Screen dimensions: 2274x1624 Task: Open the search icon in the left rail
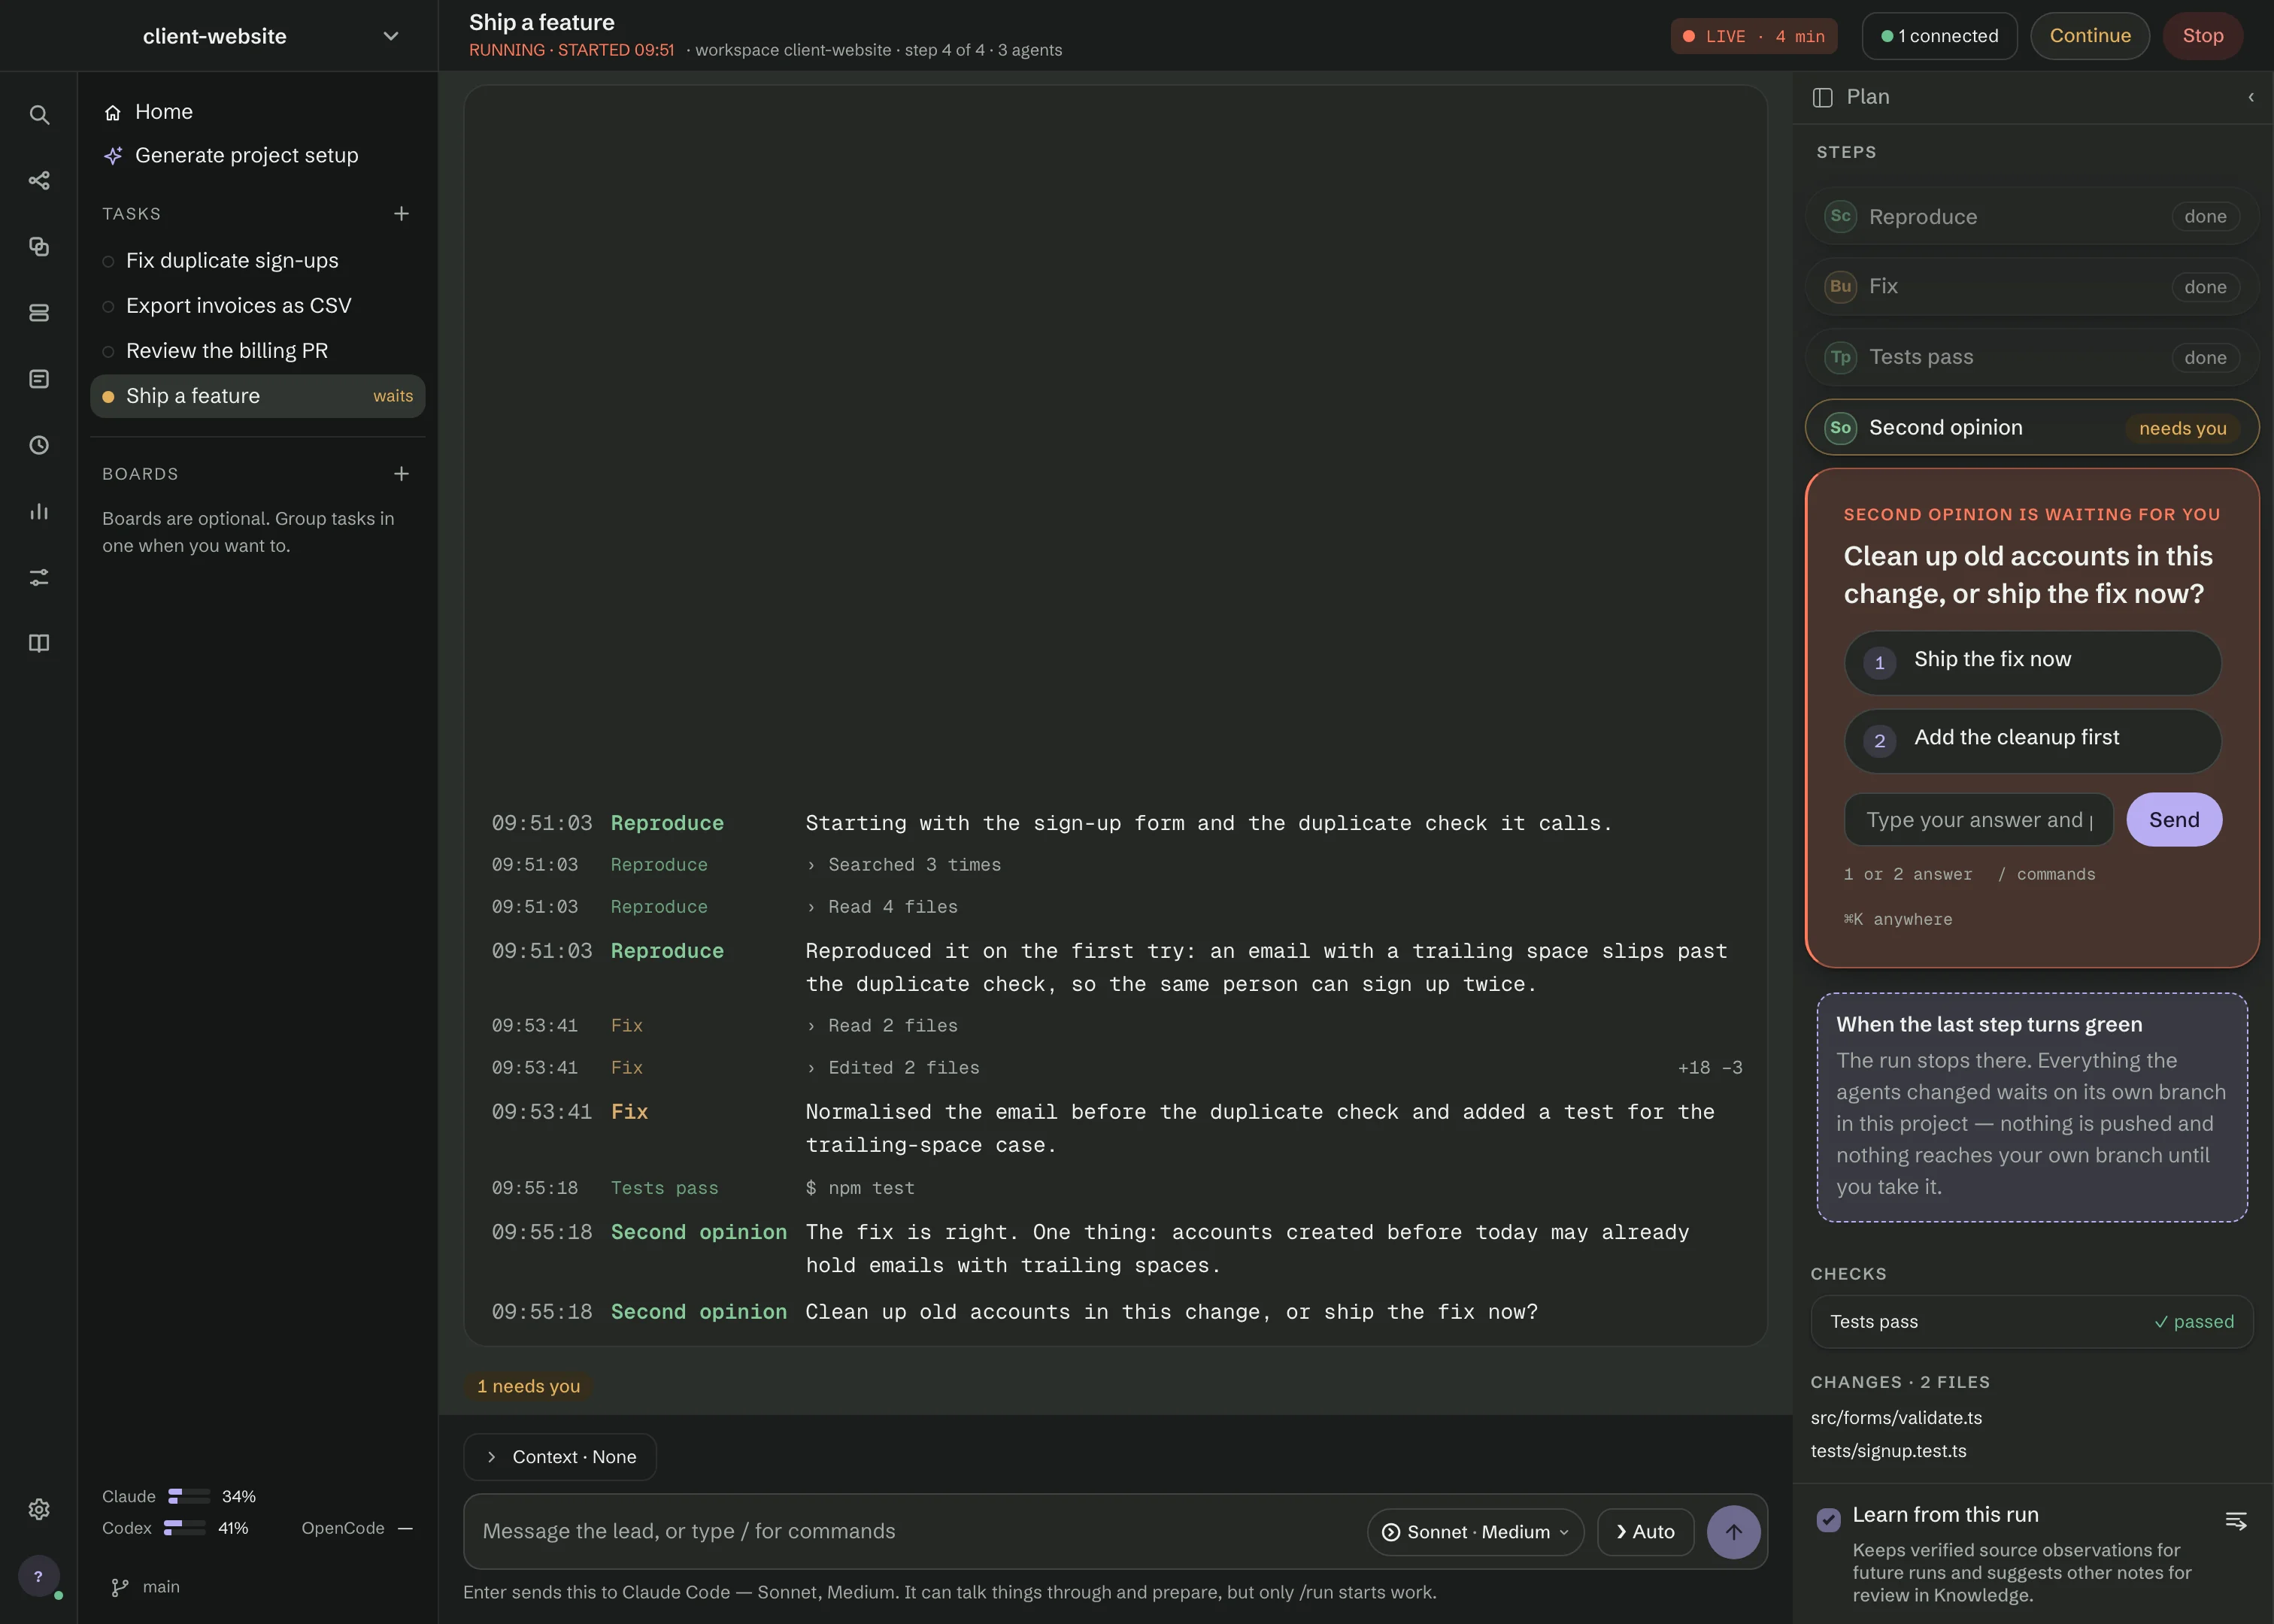39,115
